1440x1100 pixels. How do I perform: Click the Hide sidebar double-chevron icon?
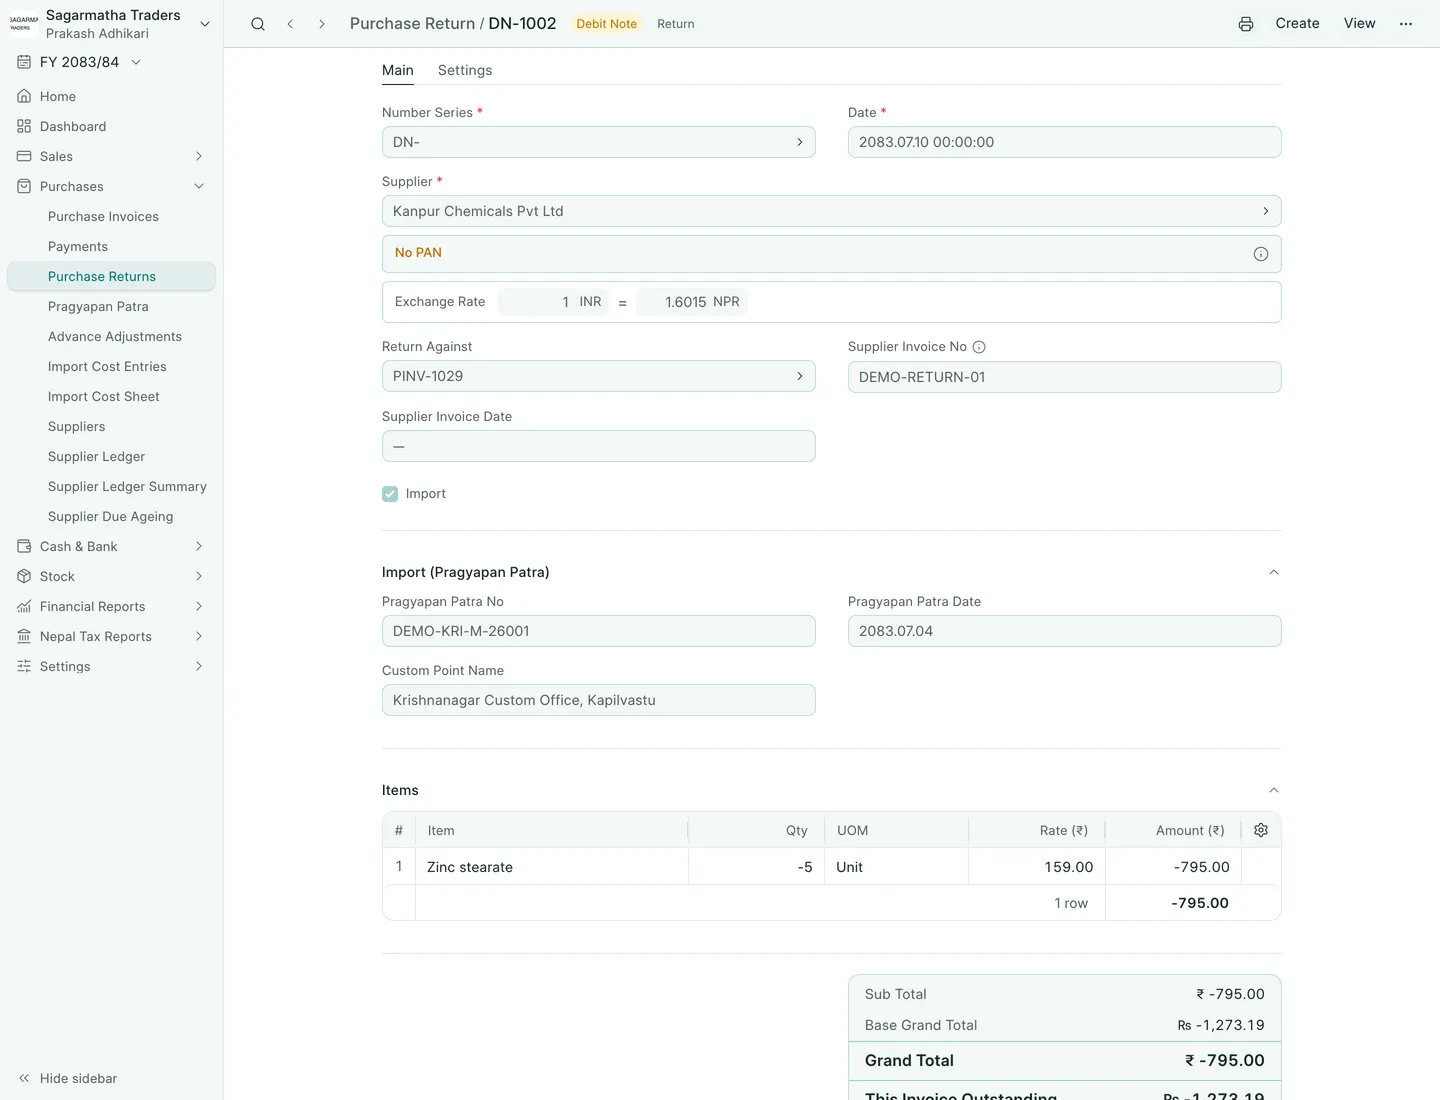coord(24,1078)
